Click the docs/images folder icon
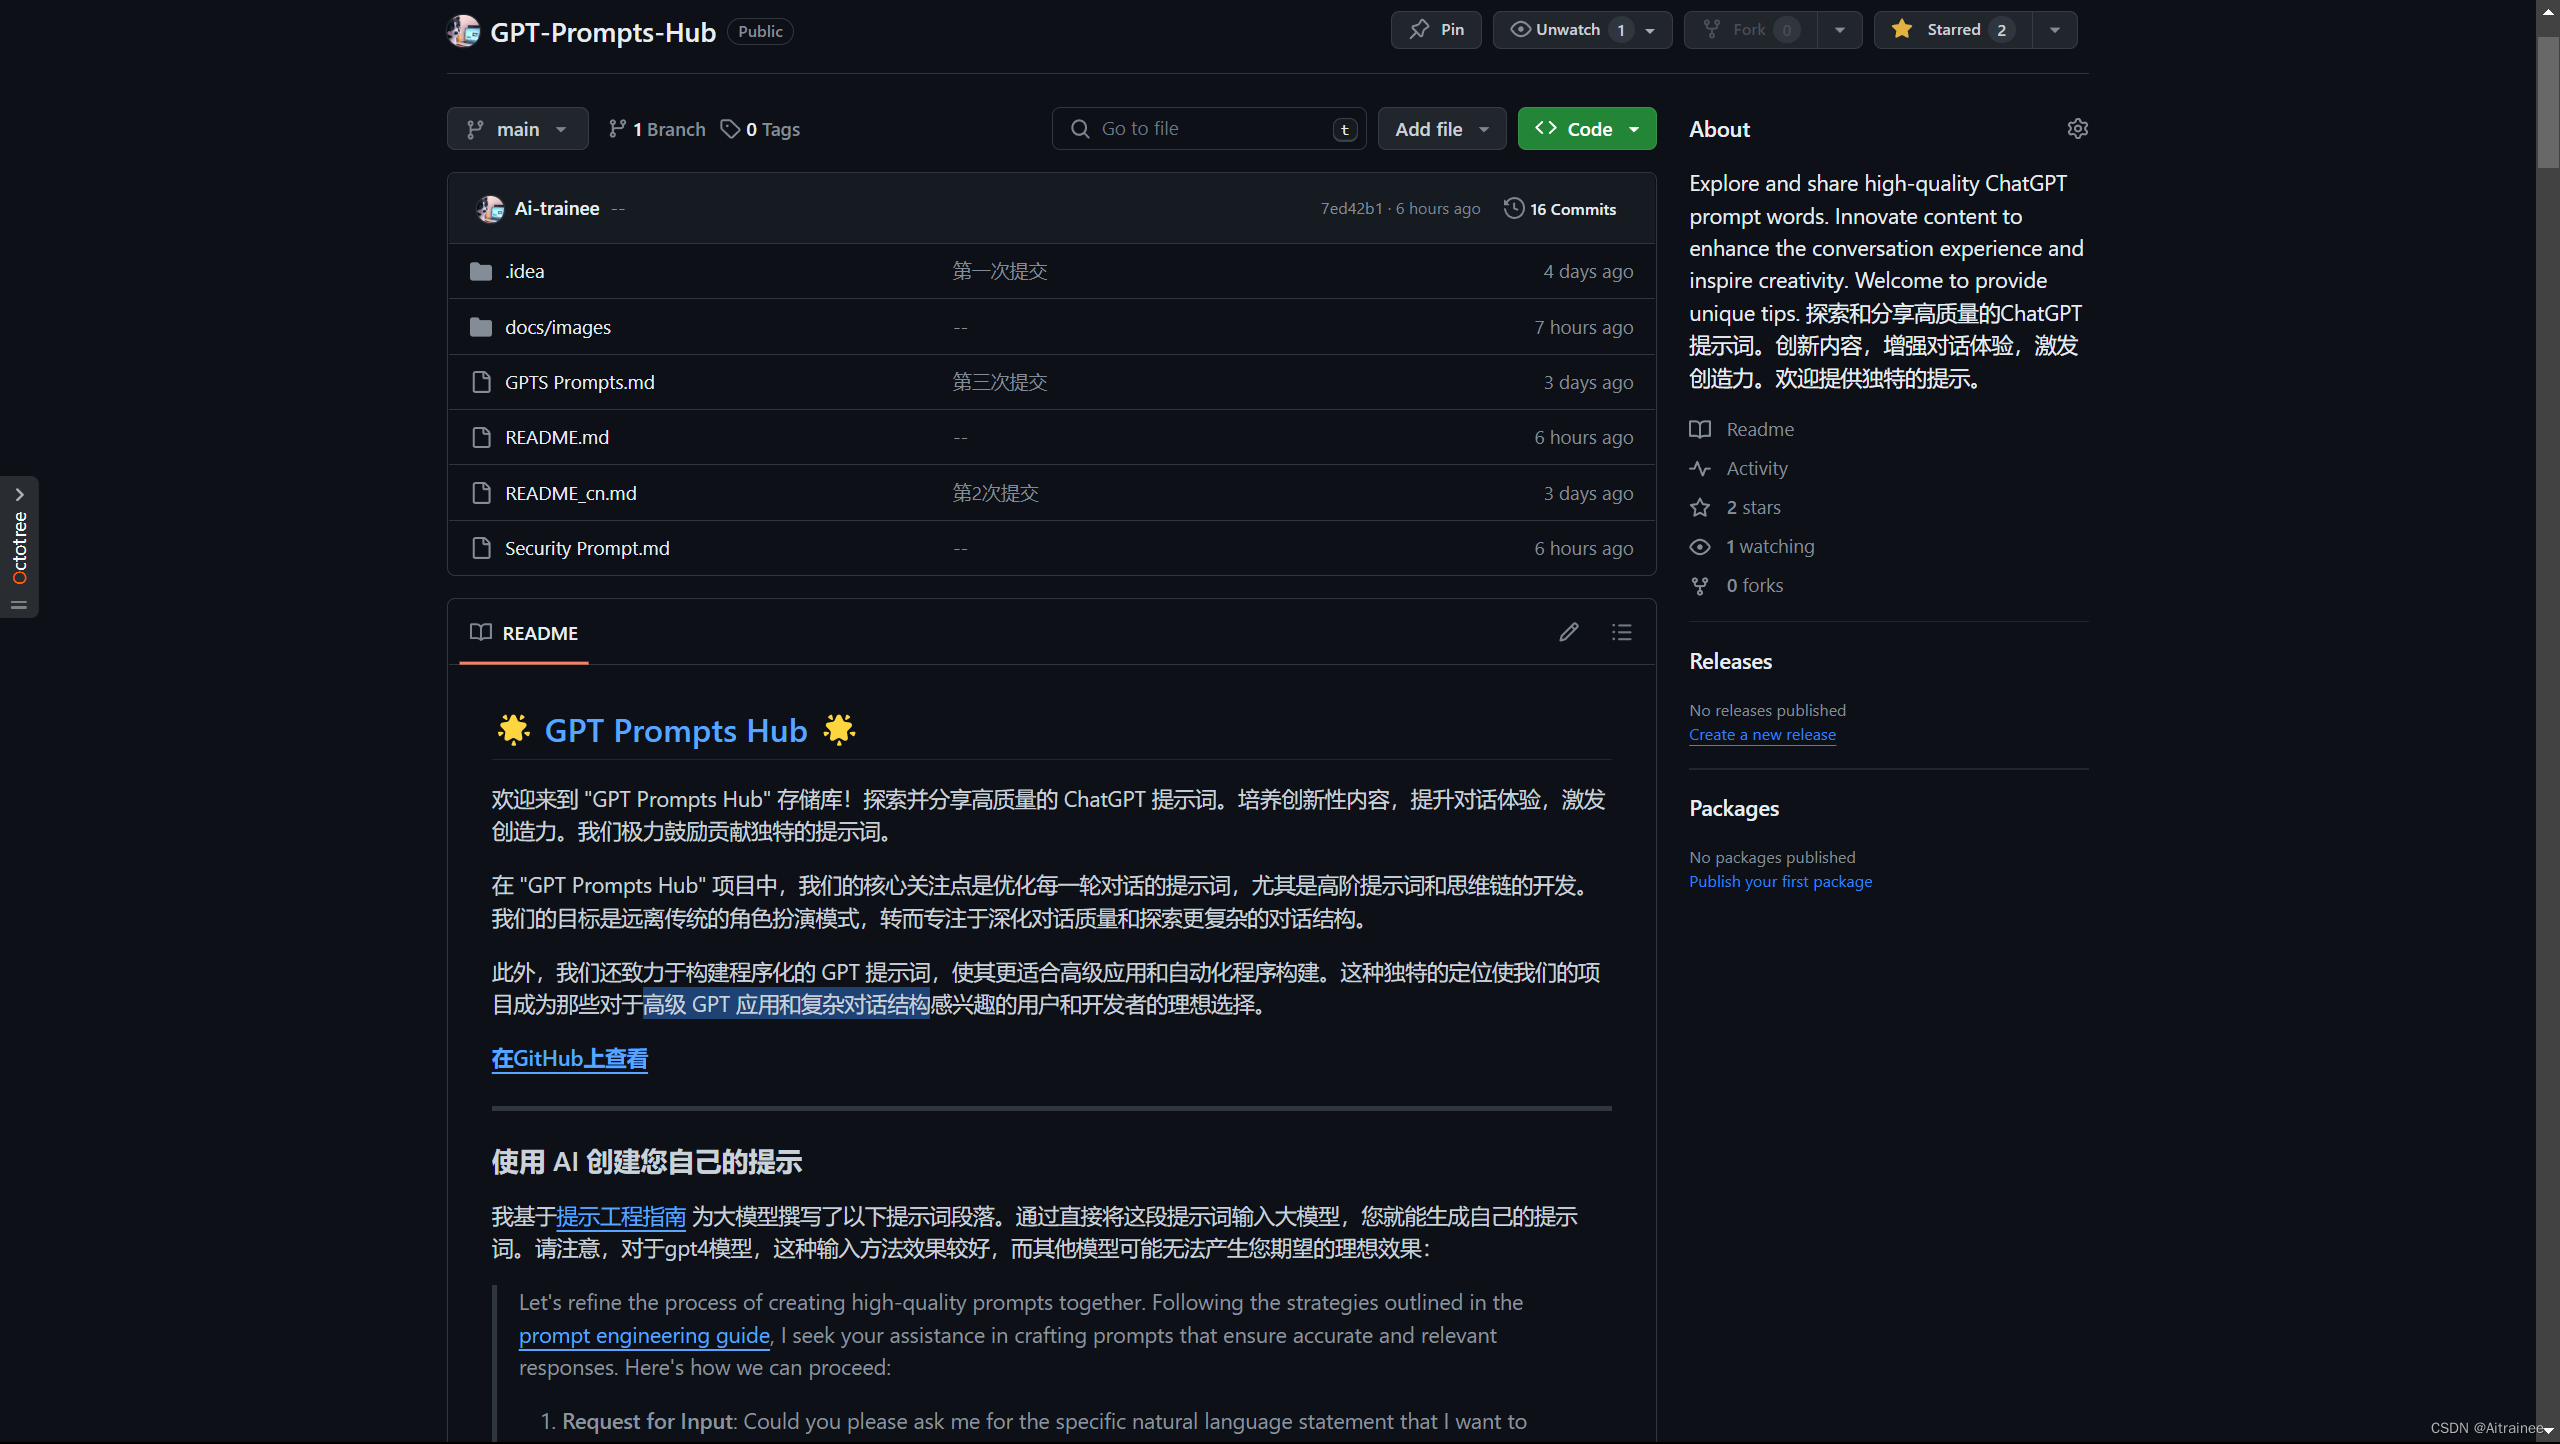The height and width of the screenshot is (1444, 2560). 481,327
